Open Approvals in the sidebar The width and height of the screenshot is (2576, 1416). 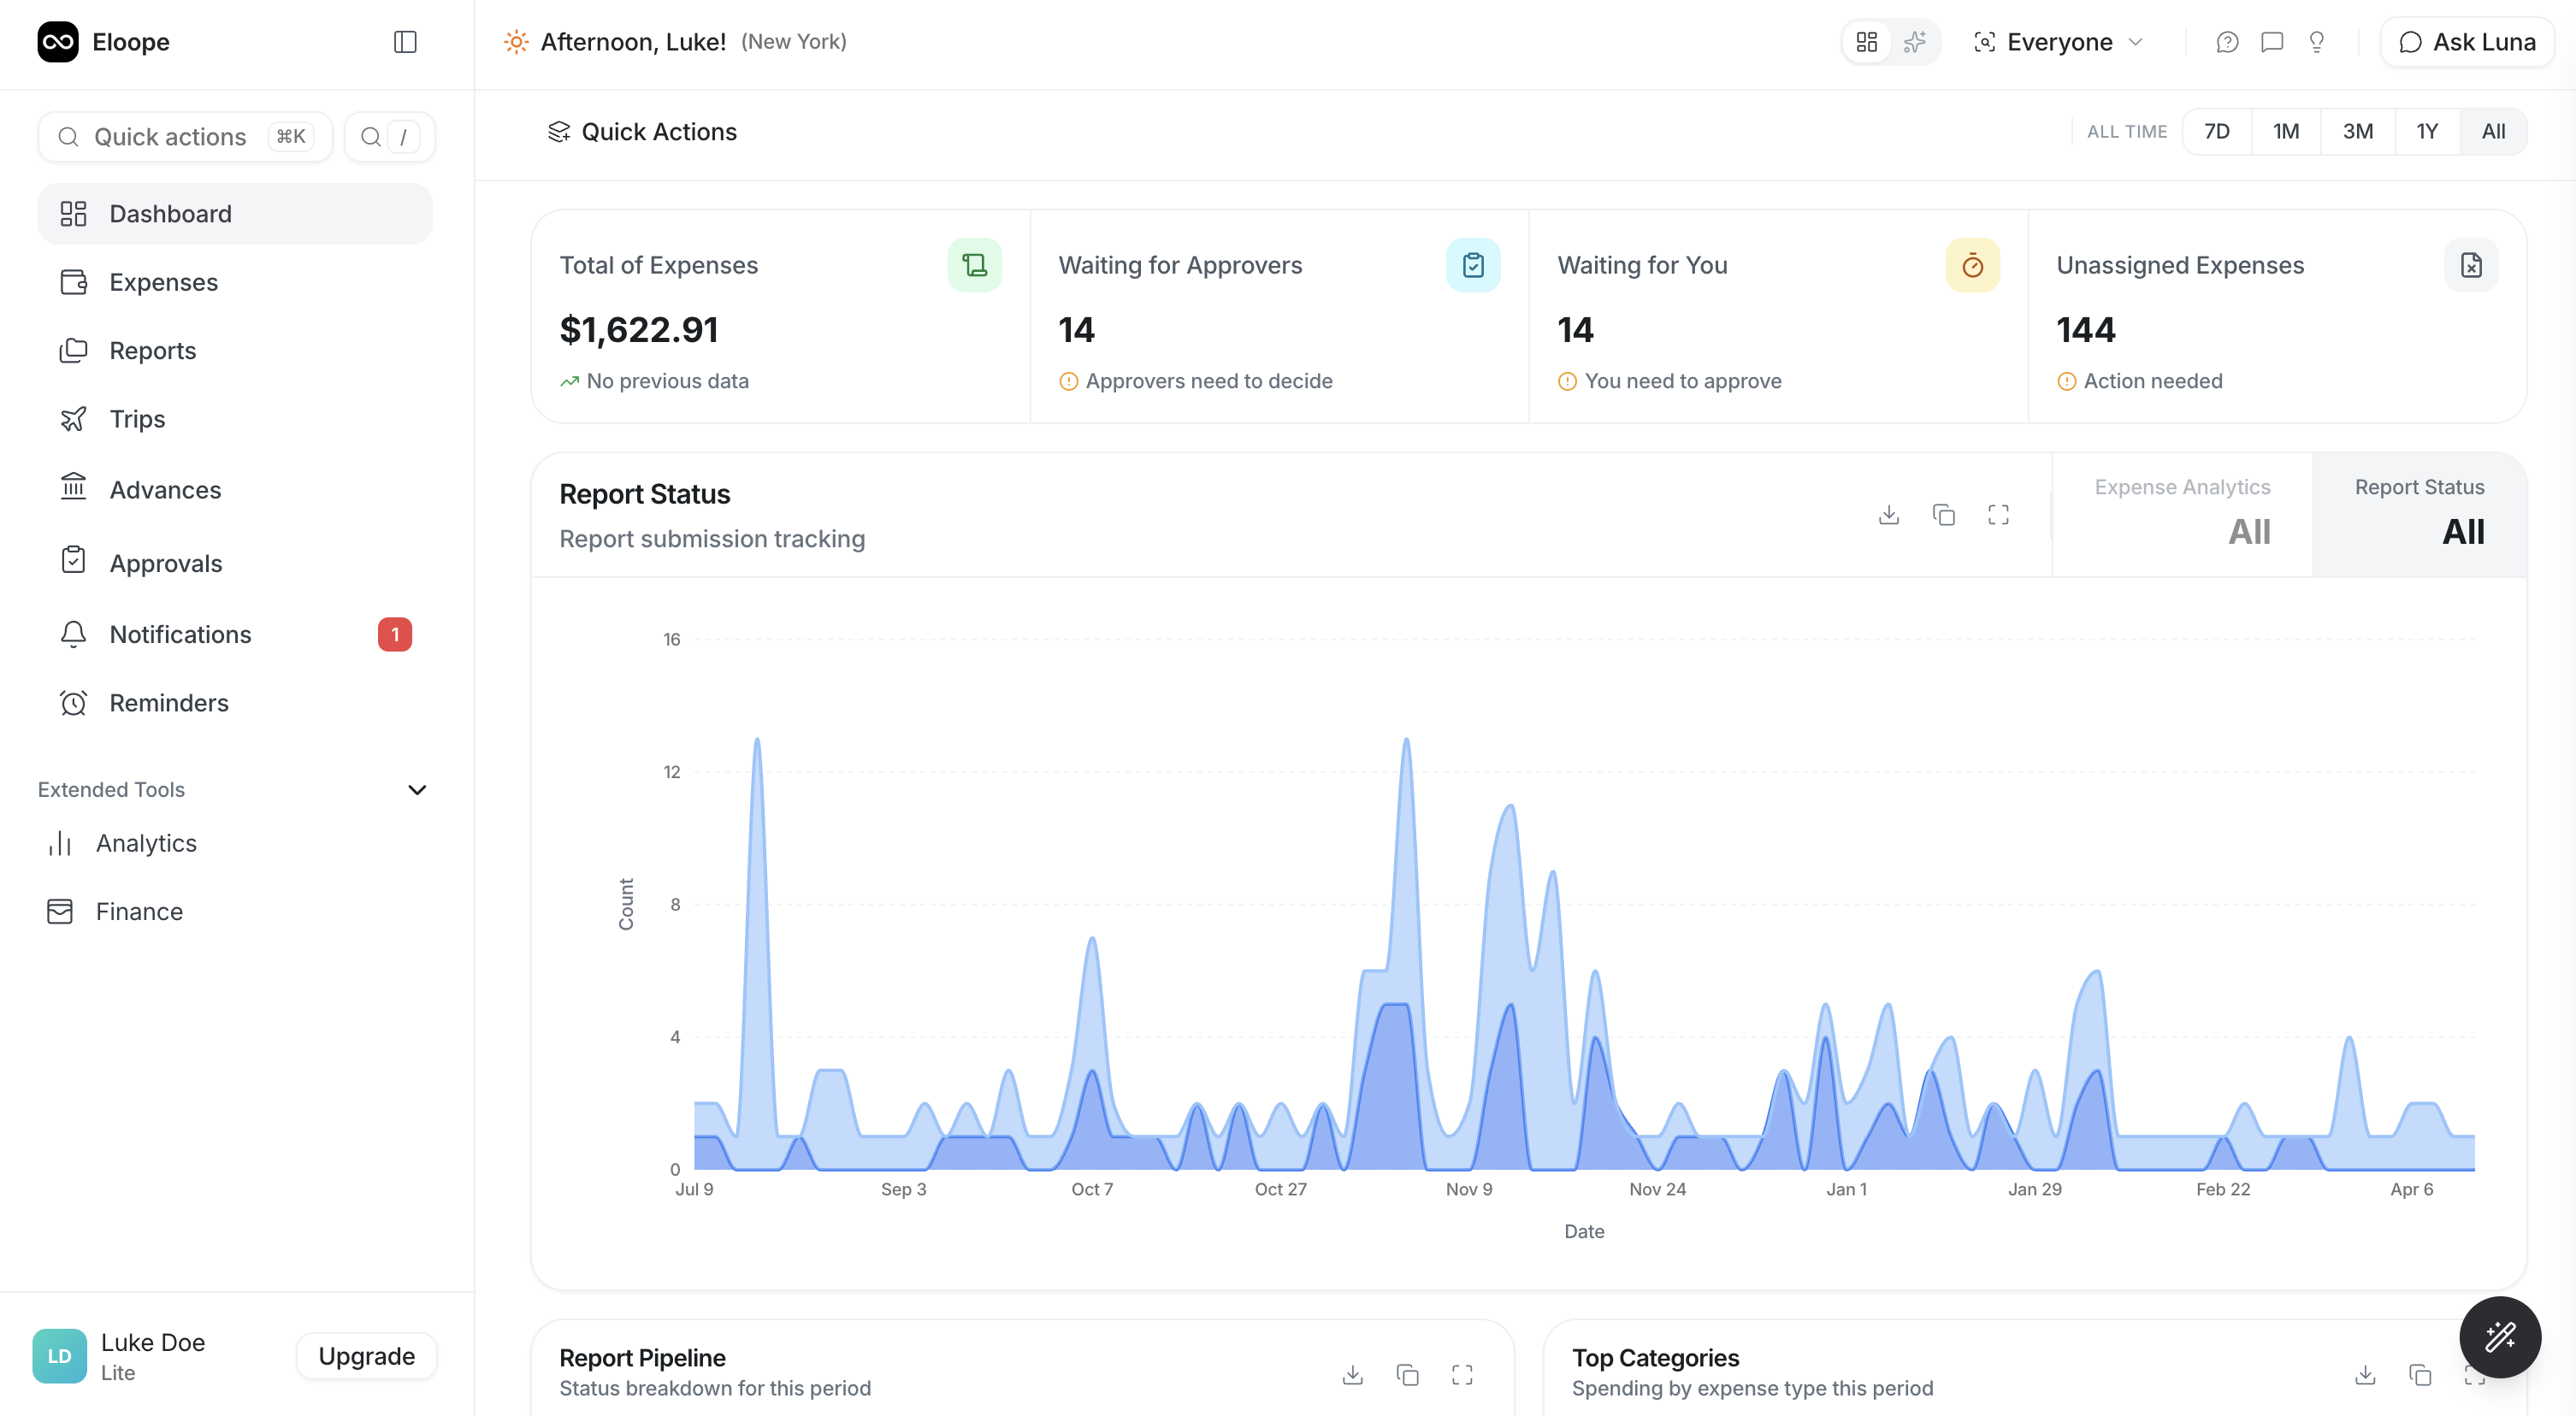coord(166,563)
